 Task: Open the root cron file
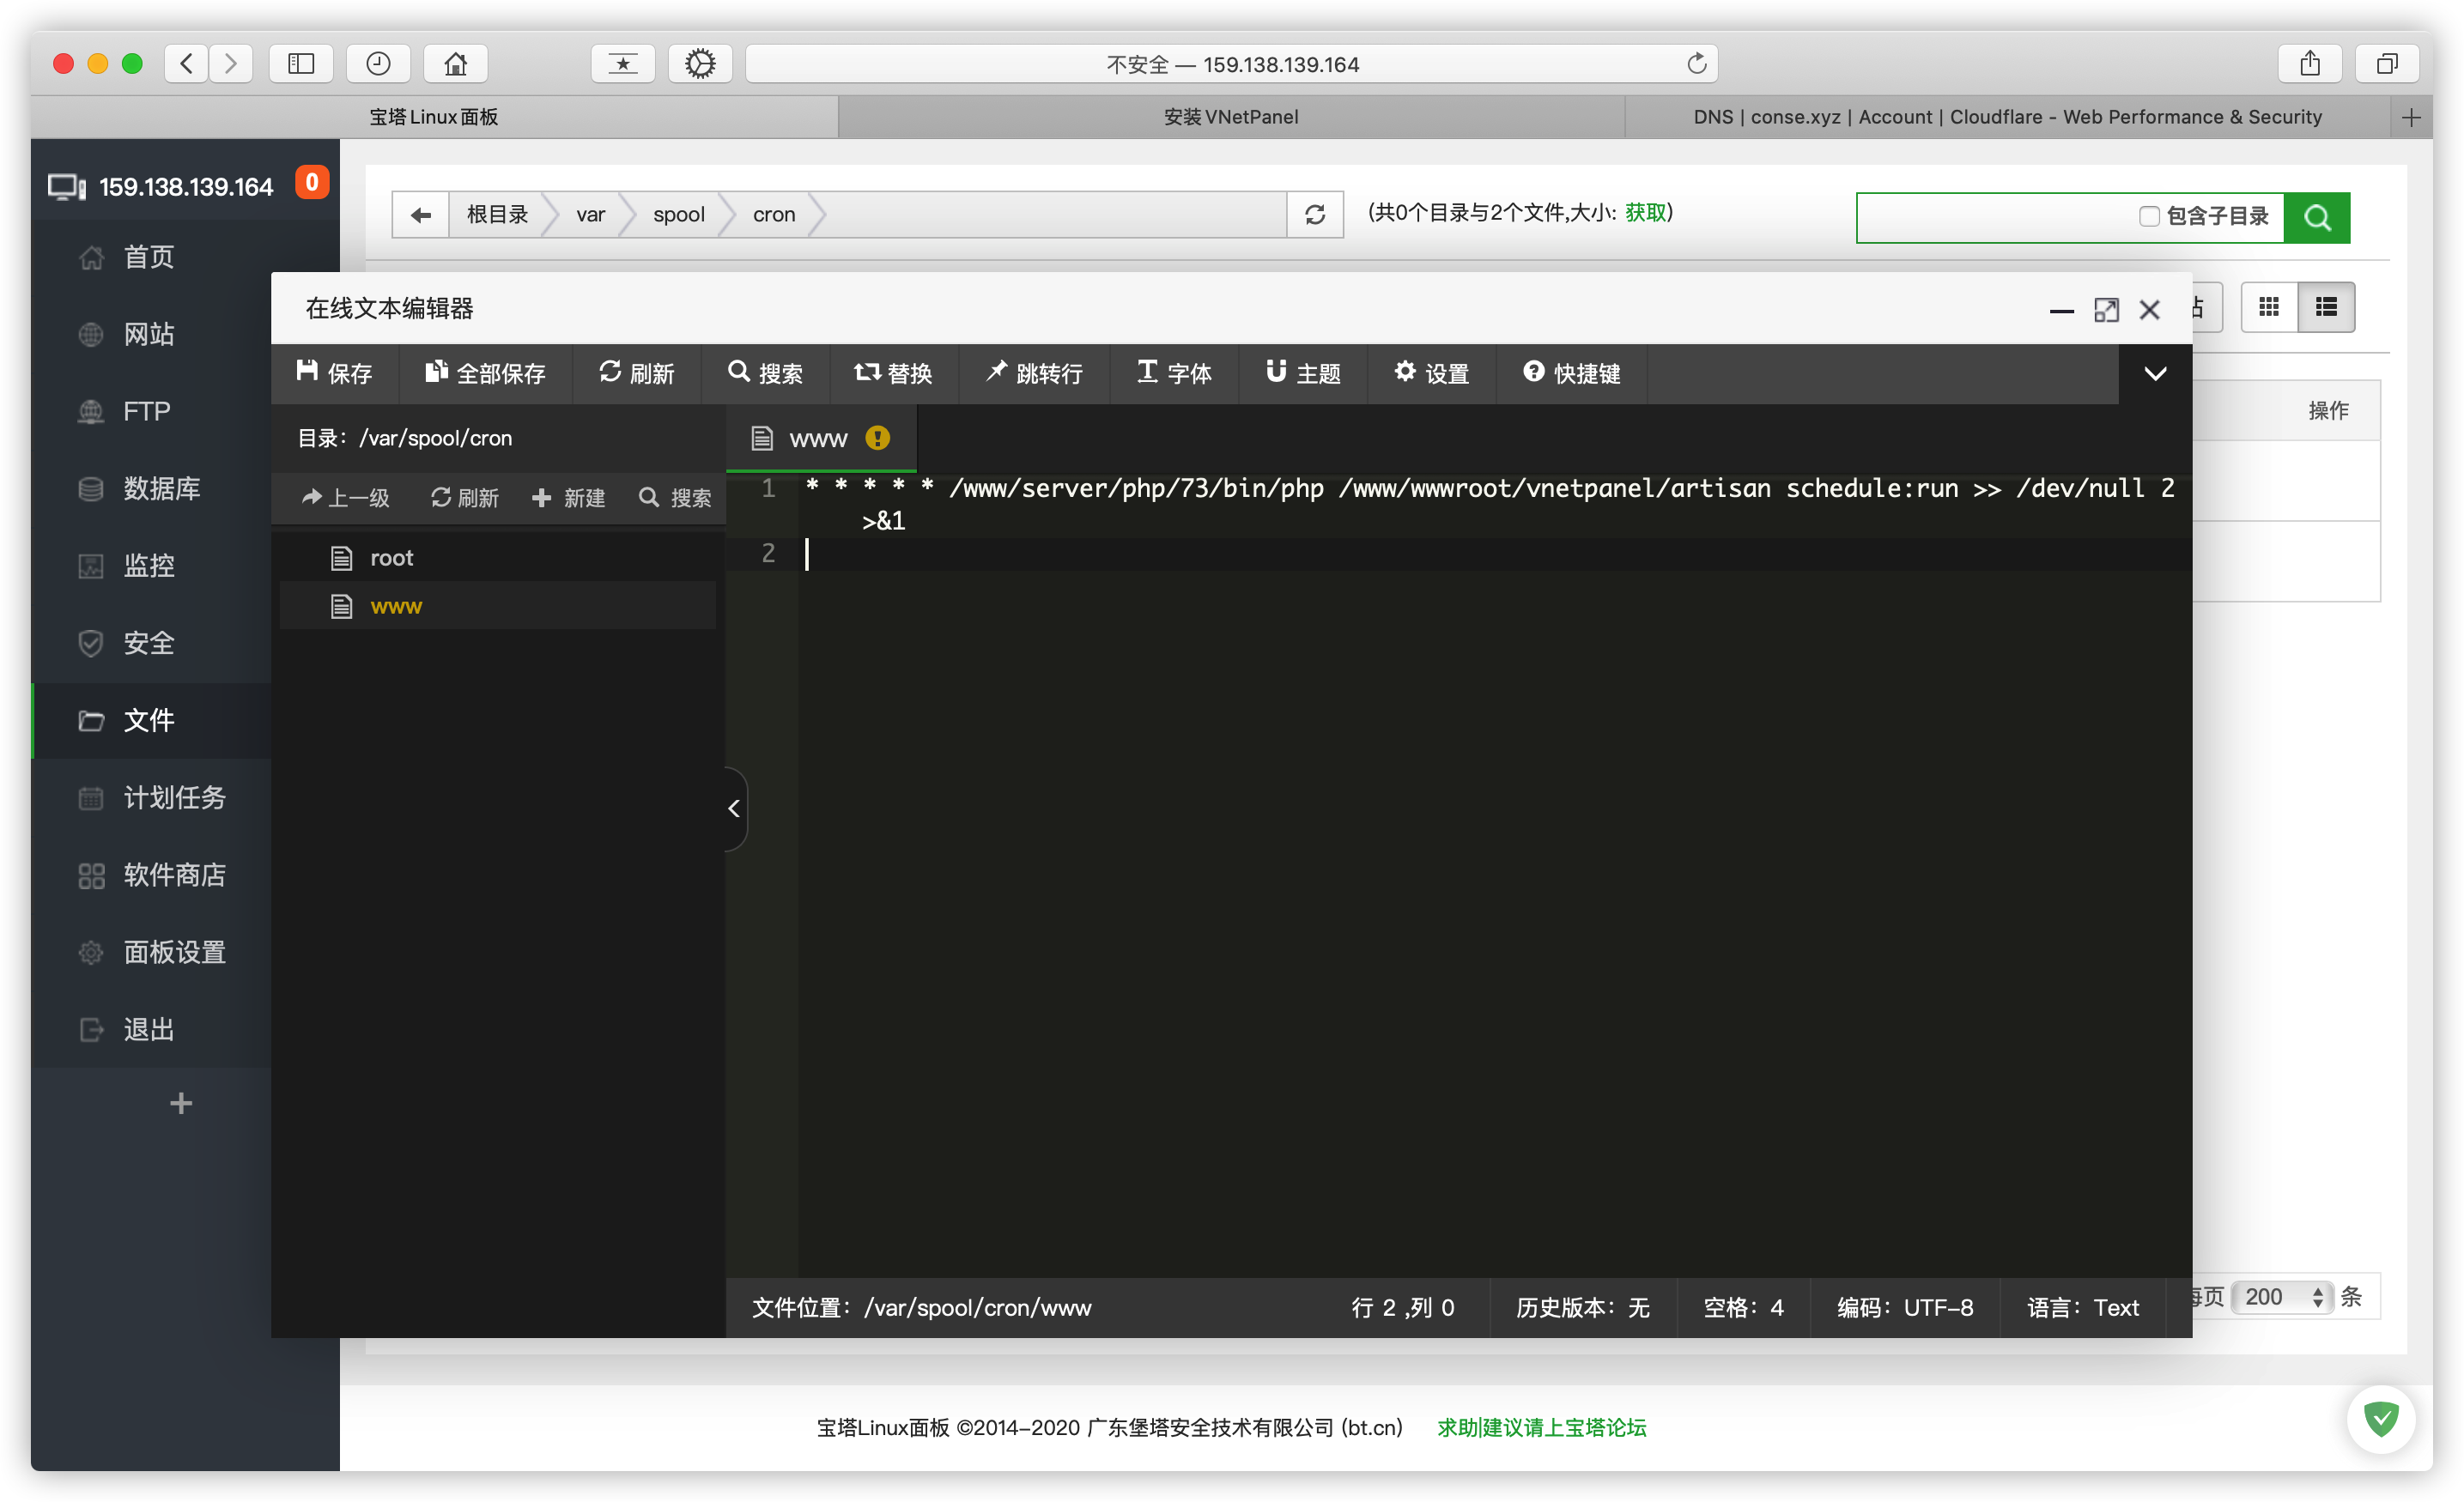click(498, 557)
